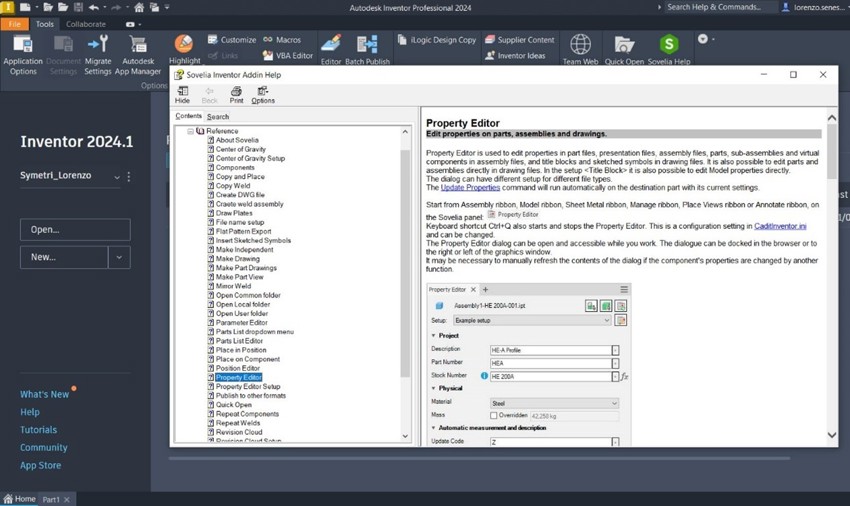Hide the help navigation pane

[182, 95]
